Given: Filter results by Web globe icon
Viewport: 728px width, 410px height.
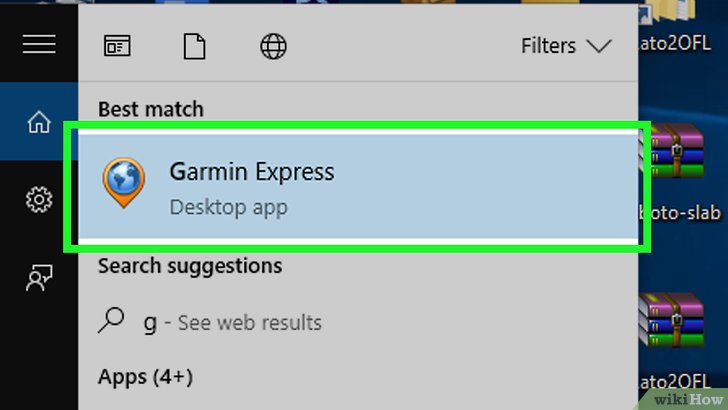Looking at the screenshot, I should pyautogui.click(x=273, y=46).
